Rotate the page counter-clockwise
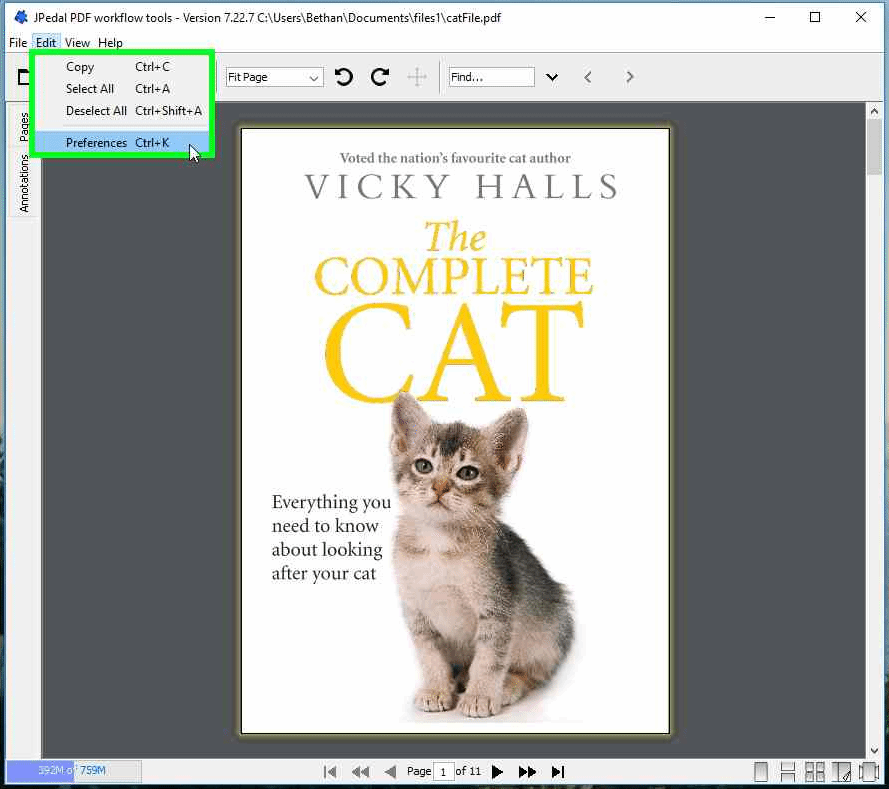 344,77
